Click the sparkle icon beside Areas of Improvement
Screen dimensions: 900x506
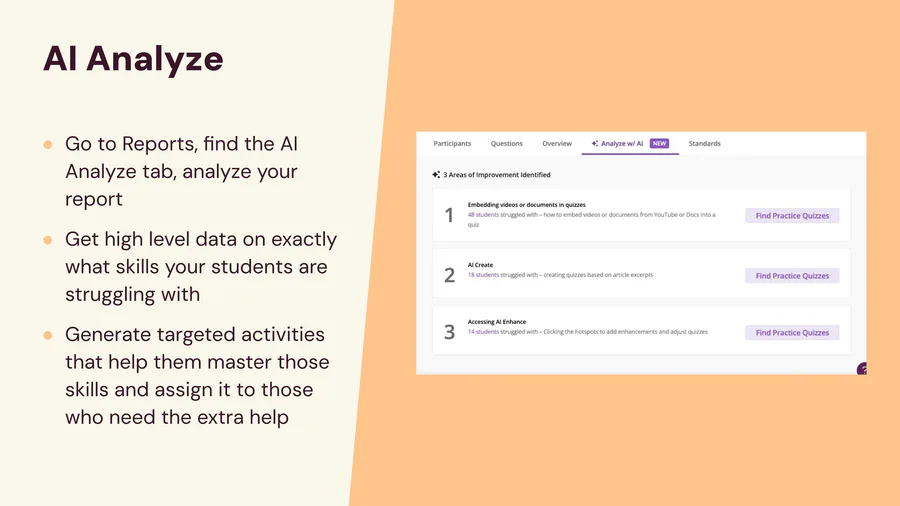pyautogui.click(x=436, y=175)
